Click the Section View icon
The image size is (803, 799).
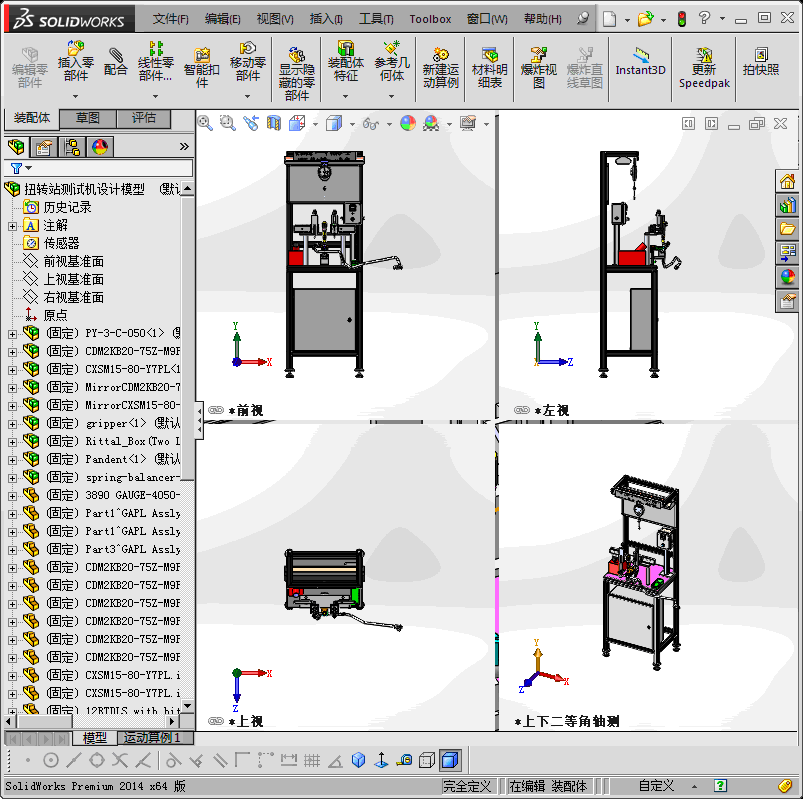273,123
